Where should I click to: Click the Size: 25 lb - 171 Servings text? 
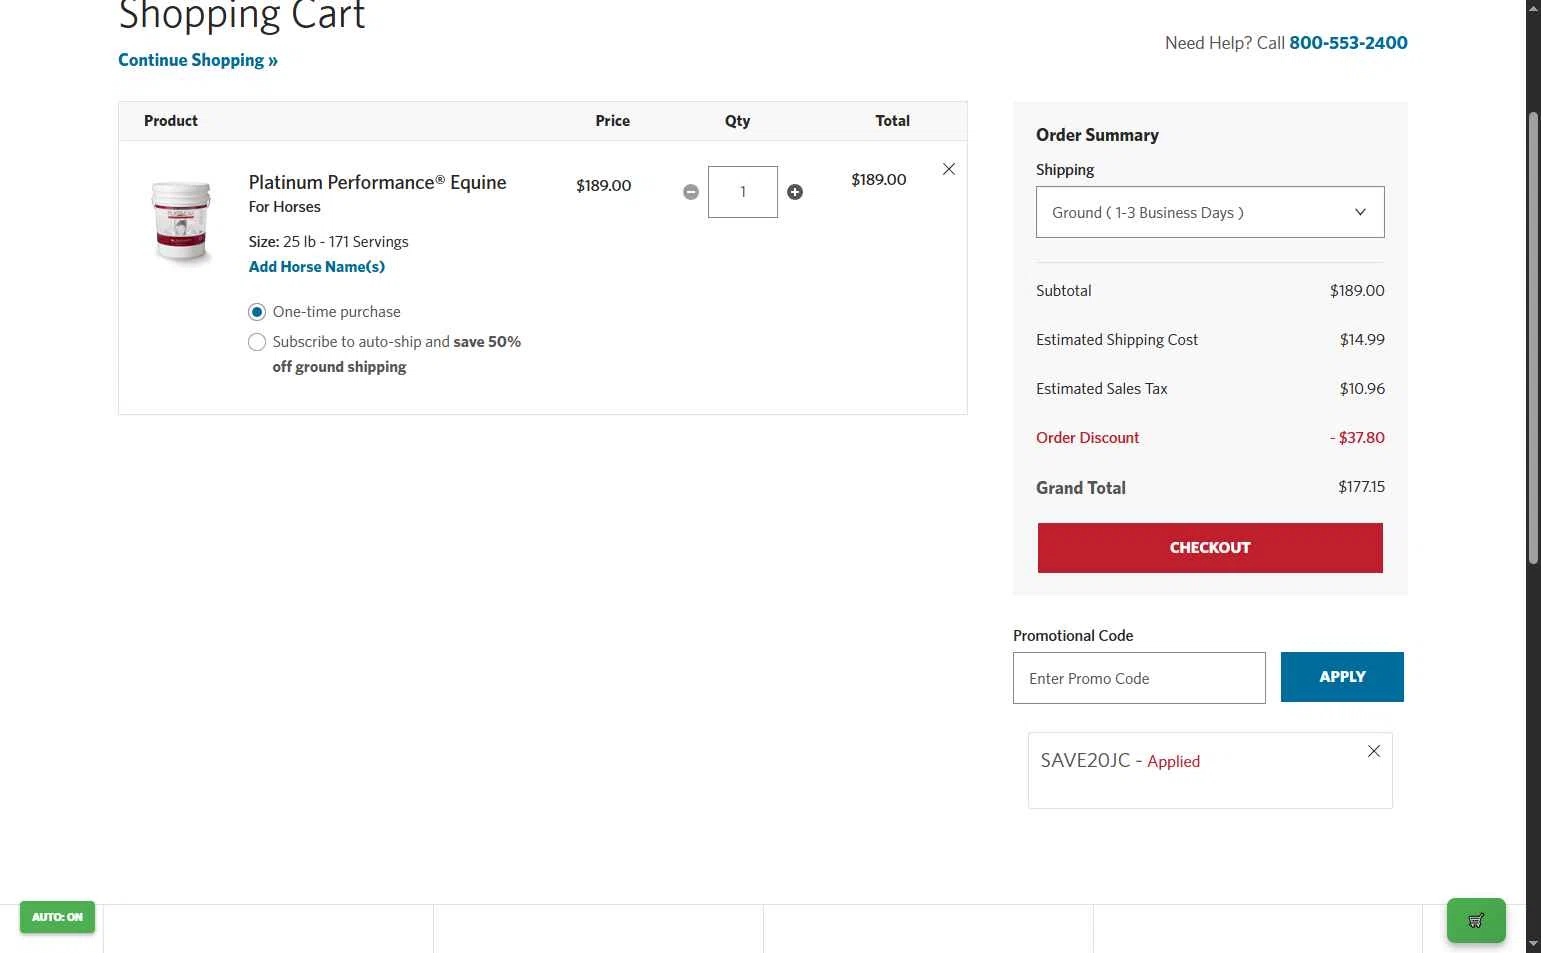329,242
